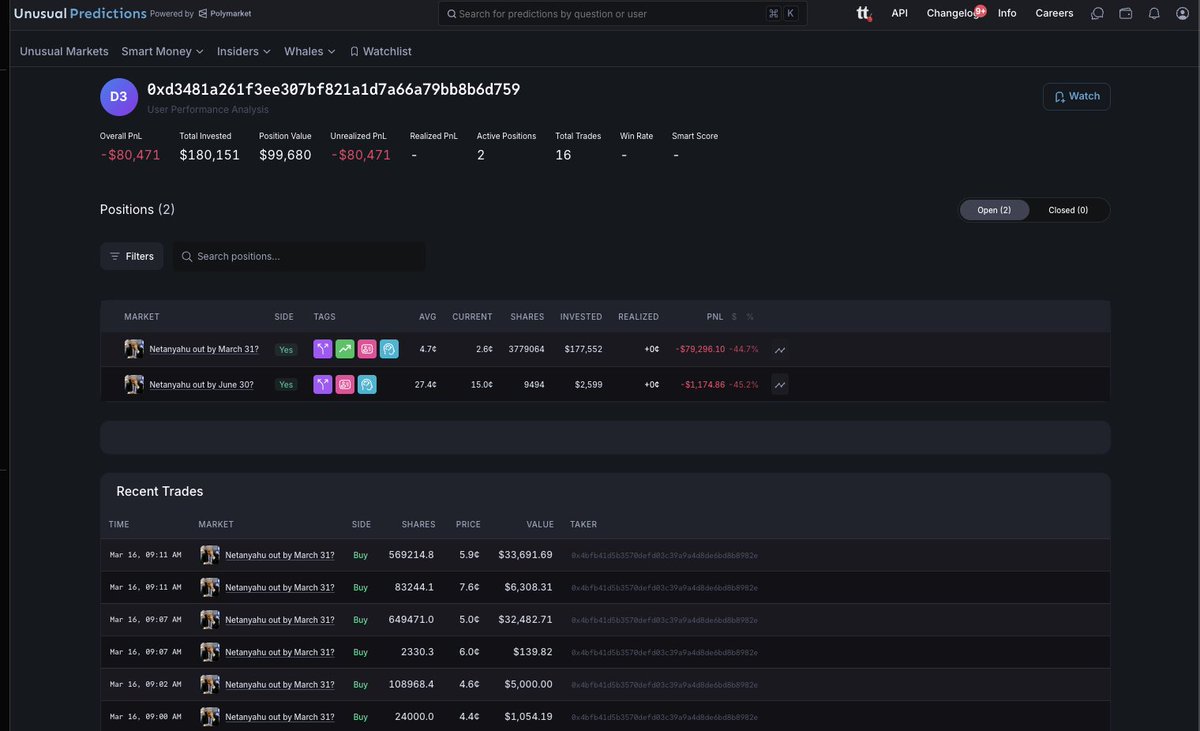Image resolution: width=1200 pixels, height=731 pixels.
Task: Click the chart icon for March 31 position
Action: click(780, 350)
